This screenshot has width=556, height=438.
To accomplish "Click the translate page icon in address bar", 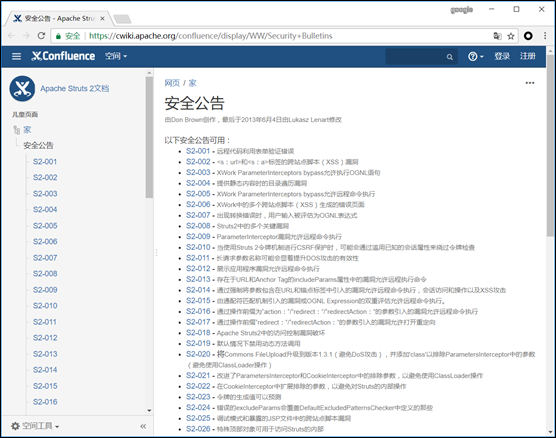I will click(497, 36).
